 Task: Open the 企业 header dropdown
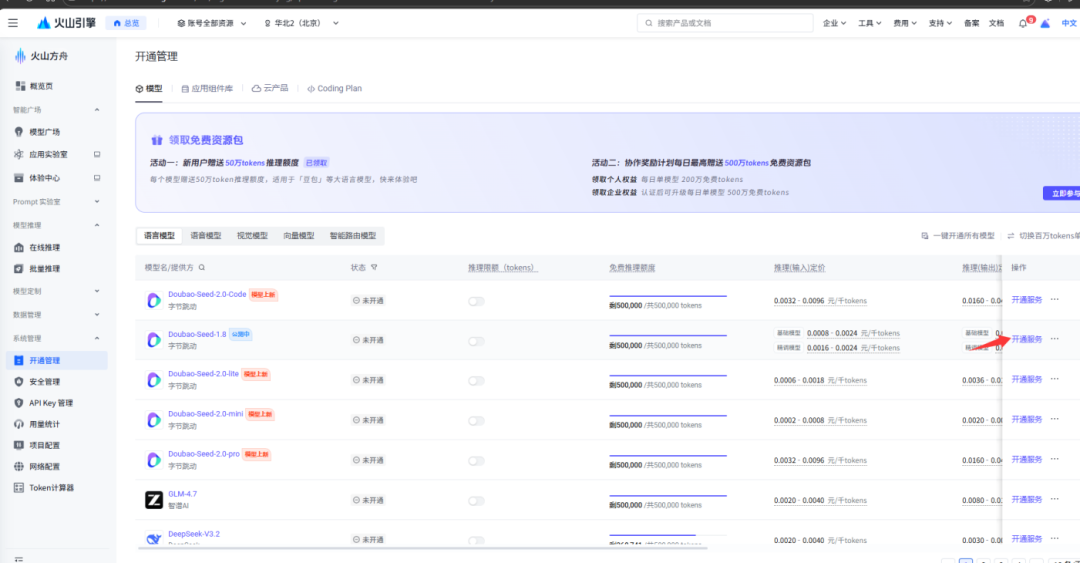tap(834, 23)
